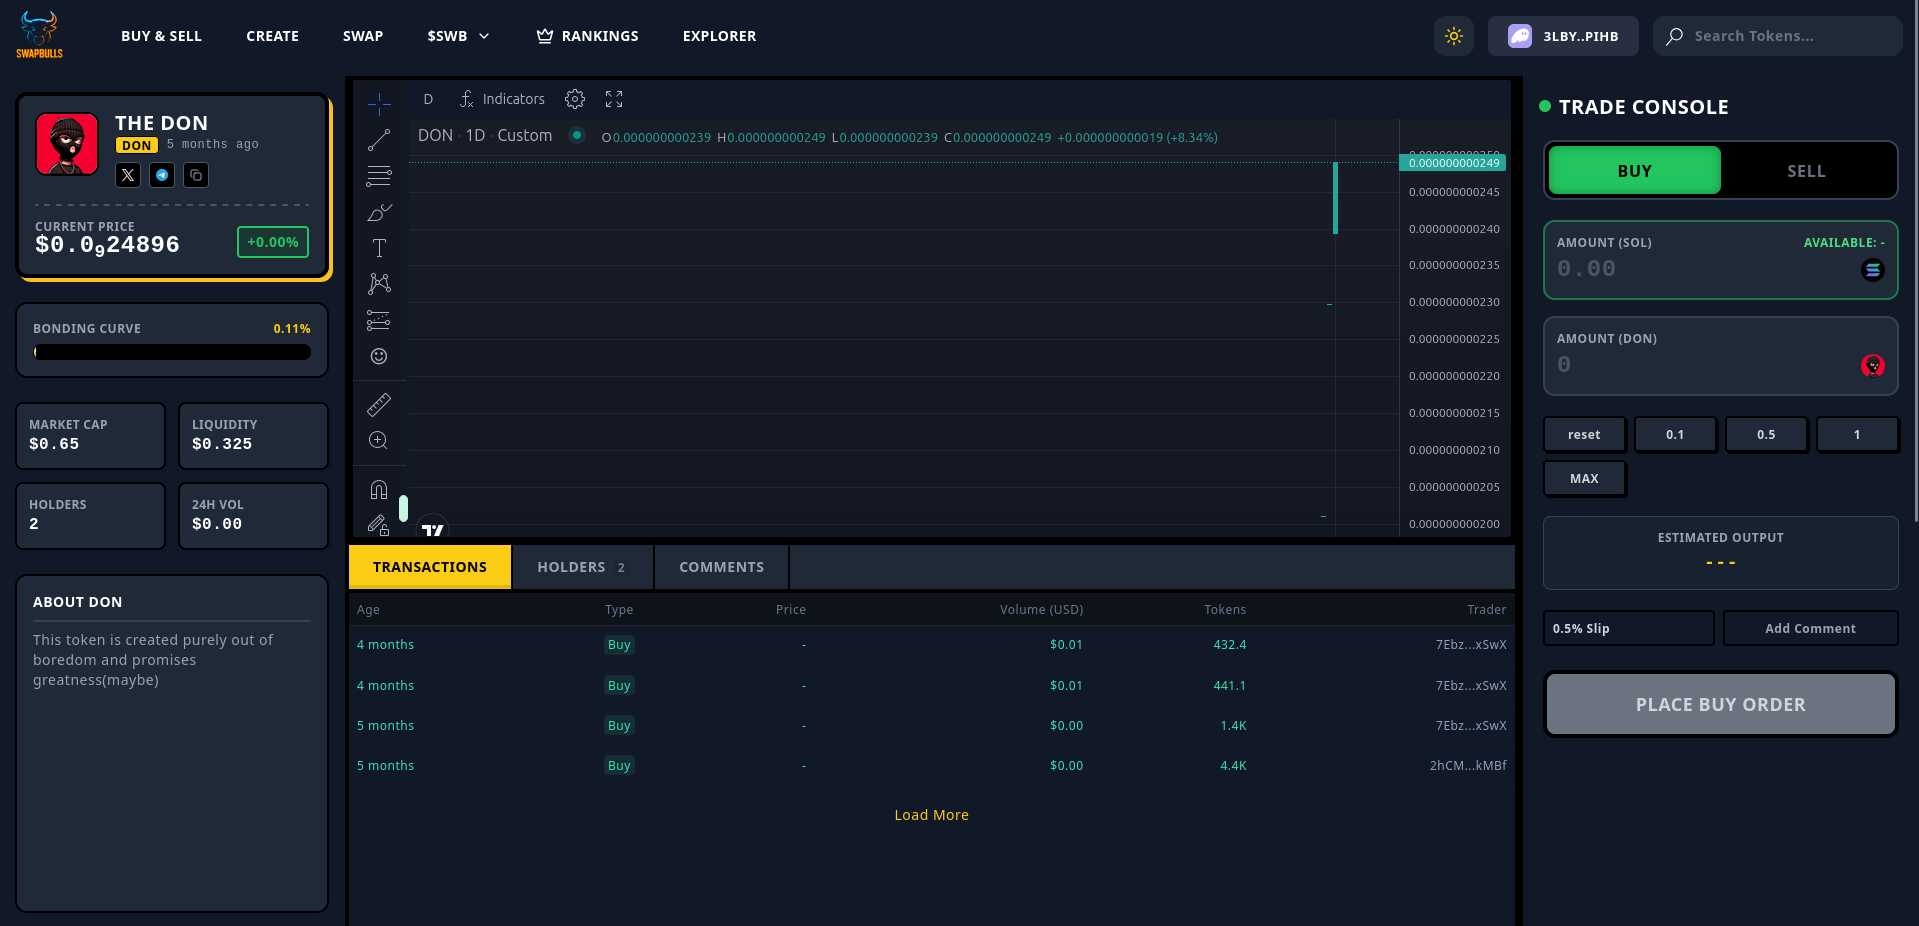Select the crosshair tool on the chart toolbar
The height and width of the screenshot is (926, 1919).
click(379, 103)
